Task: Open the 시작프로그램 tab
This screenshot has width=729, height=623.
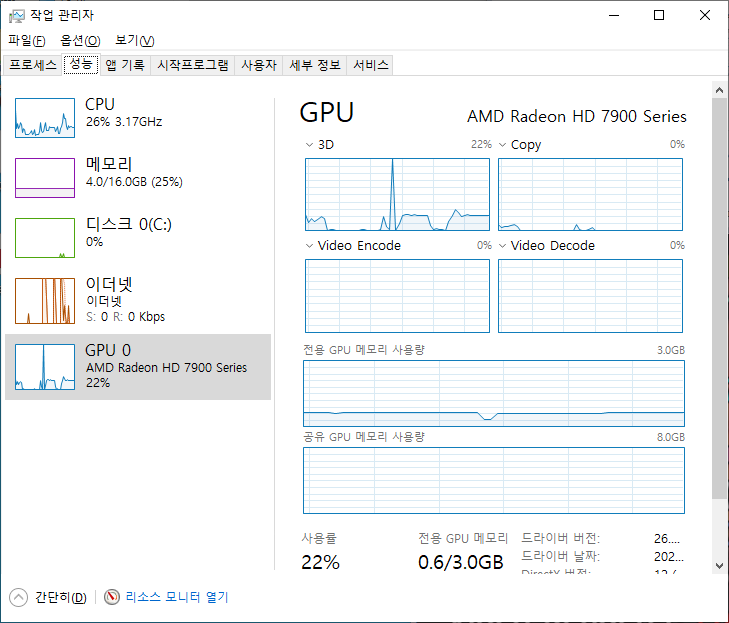Action: pos(192,65)
